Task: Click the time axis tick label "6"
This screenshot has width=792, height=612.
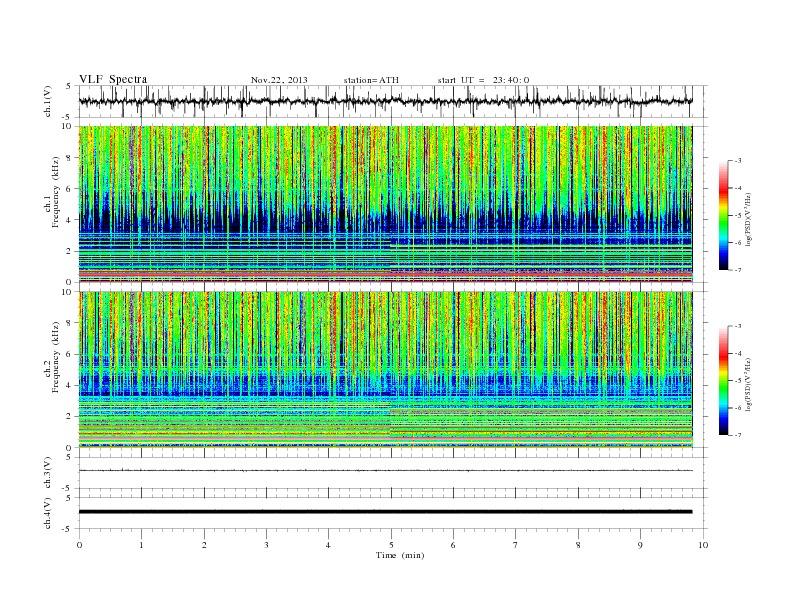Action: (453, 545)
